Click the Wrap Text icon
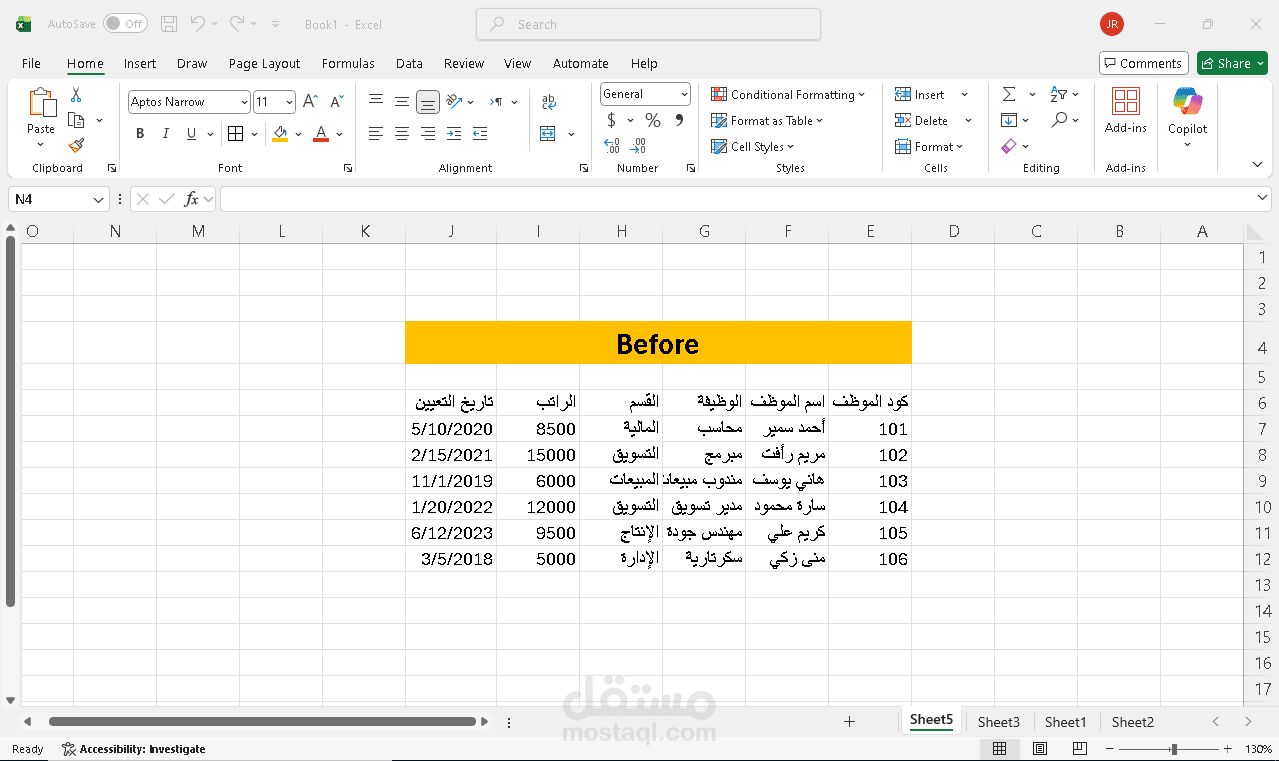1279x761 pixels. click(x=548, y=100)
